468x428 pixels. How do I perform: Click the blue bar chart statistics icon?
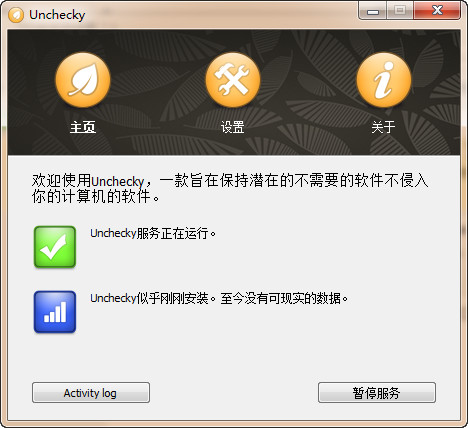(55, 312)
